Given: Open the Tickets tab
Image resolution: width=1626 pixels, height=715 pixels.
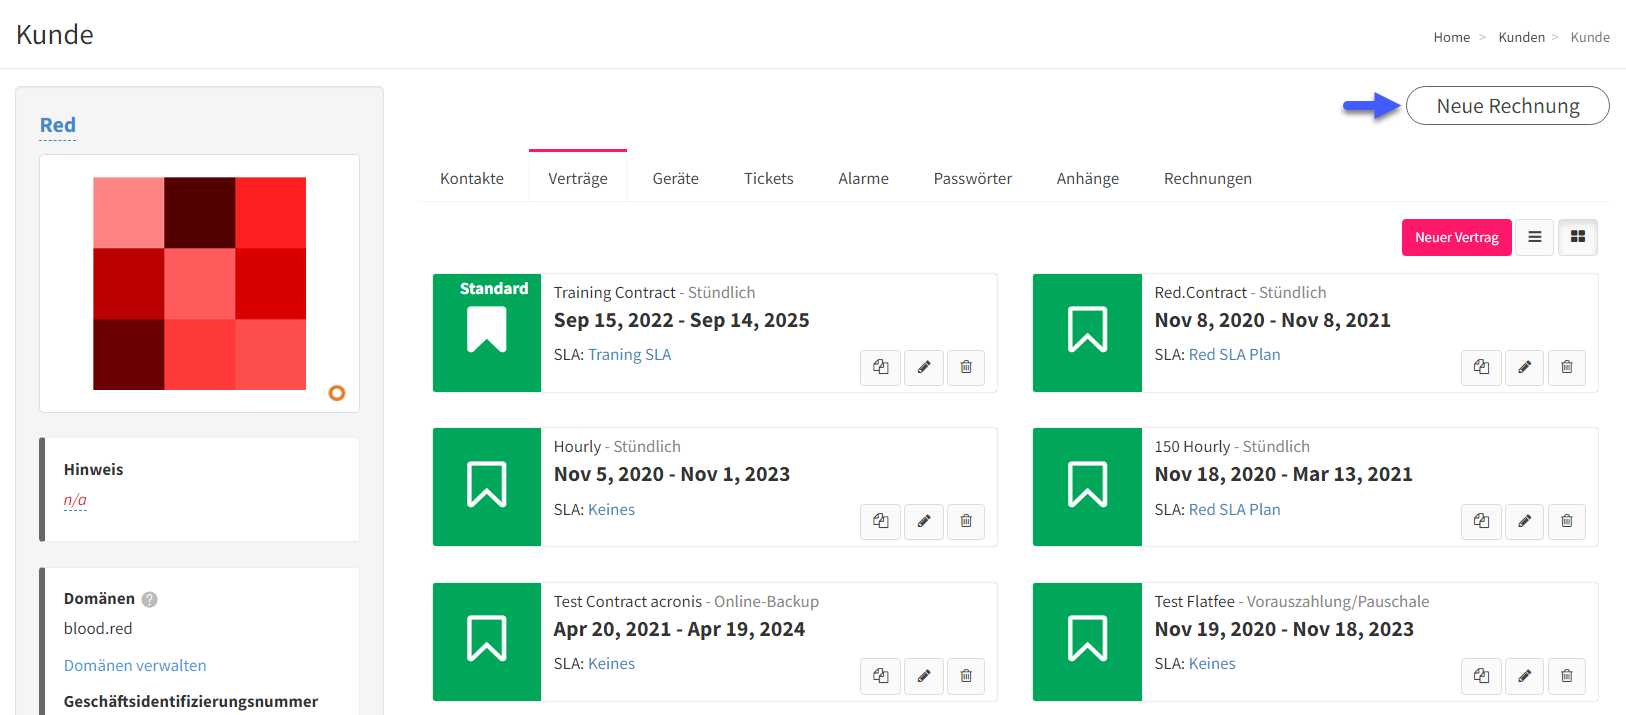Looking at the screenshot, I should pos(769,178).
